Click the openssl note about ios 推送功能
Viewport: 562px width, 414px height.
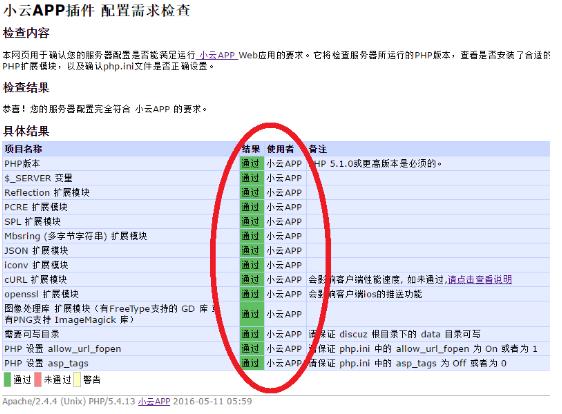tap(366, 294)
